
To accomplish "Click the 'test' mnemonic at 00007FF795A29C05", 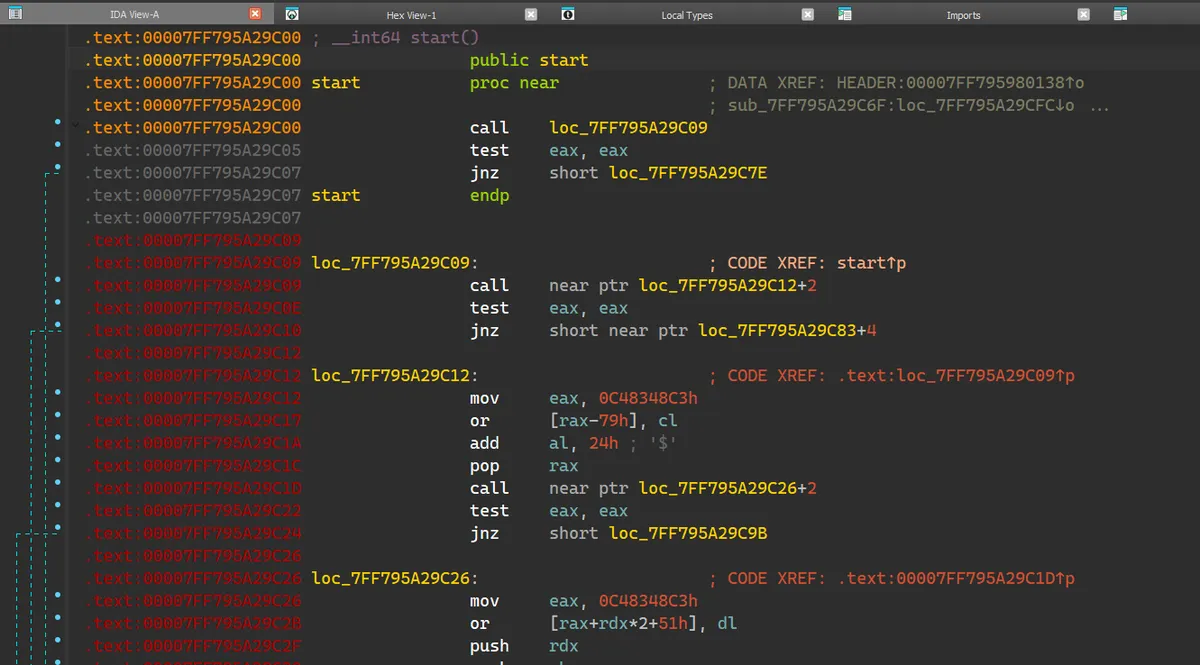I will tap(490, 150).
